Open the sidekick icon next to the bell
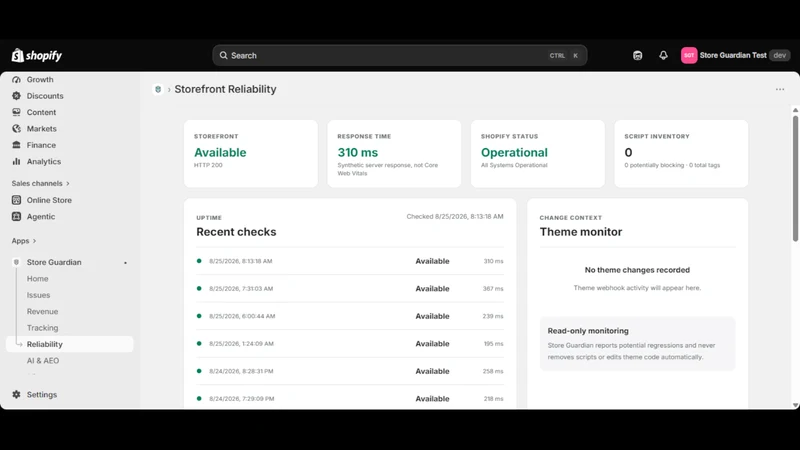Viewport: 800px width, 450px height. 637,55
